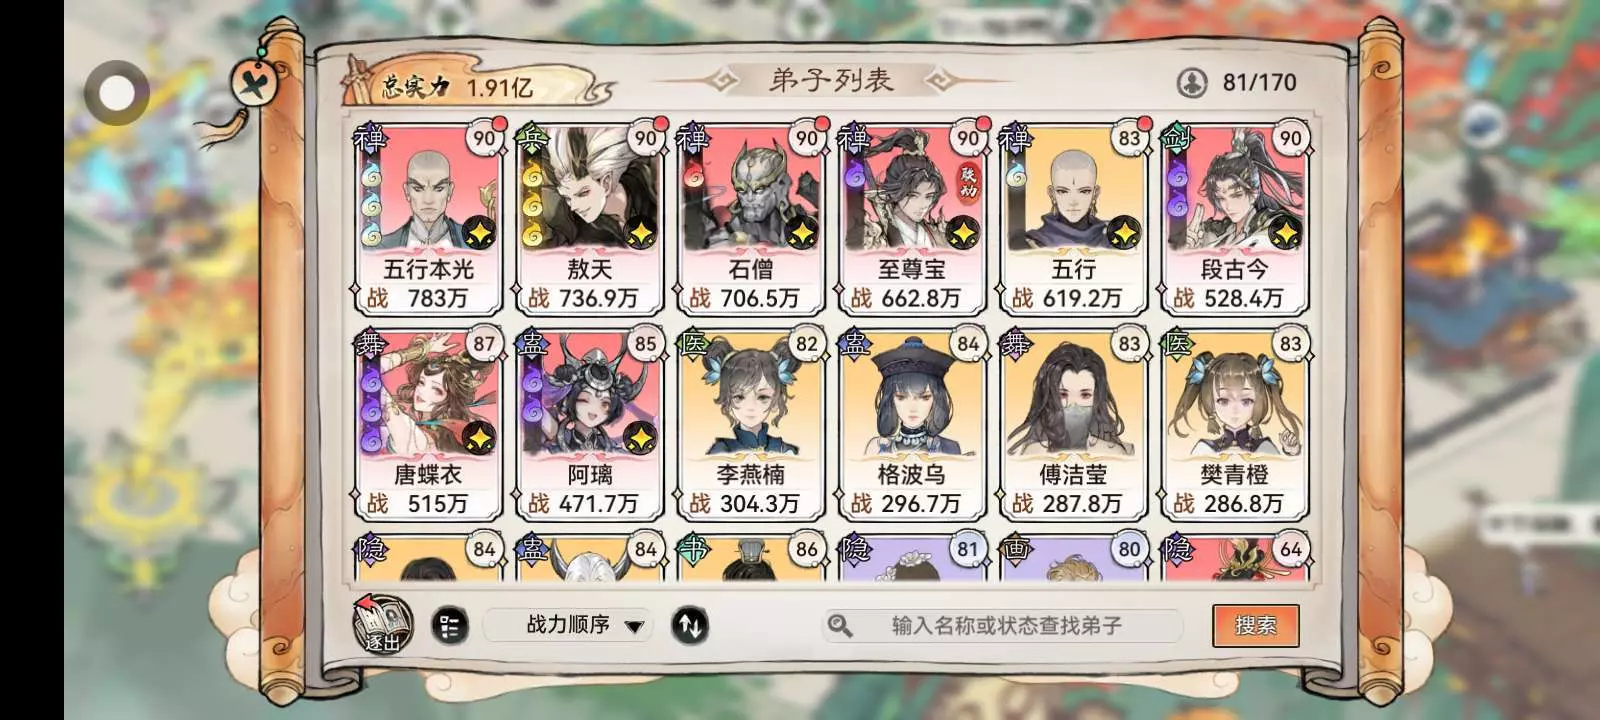Click the 逐出 expel disciple icon
The image size is (1600, 720).
(384, 625)
